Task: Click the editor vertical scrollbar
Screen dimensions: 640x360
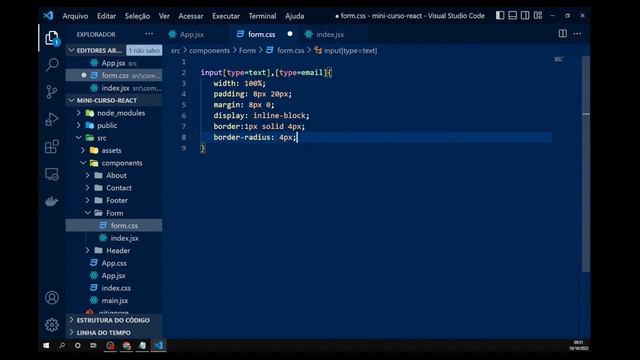Action: (586, 163)
